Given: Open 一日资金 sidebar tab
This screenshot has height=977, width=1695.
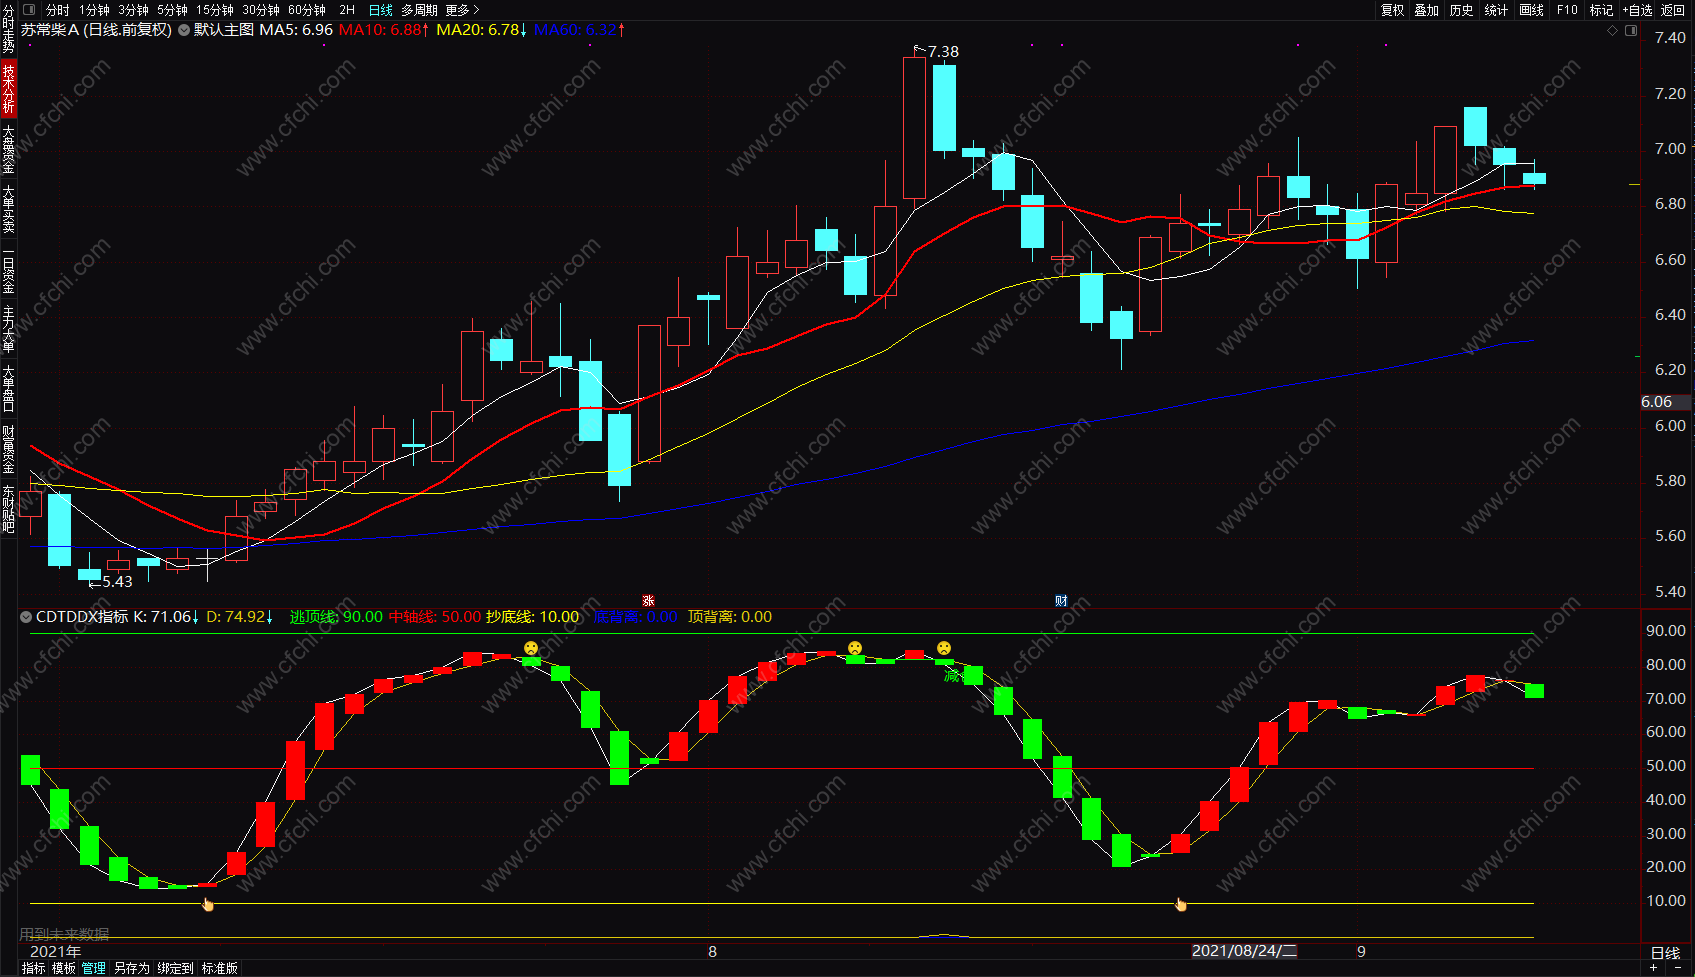Looking at the screenshot, I should (8, 270).
